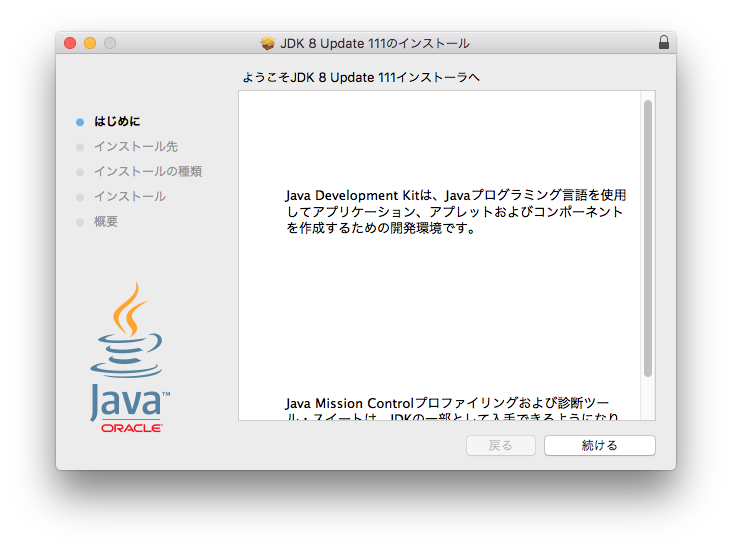Select the はじめに step in sidebar
Image resolution: width=732 pixels, height=550 pixels.
pyautogui.click(x=117, y=121)
